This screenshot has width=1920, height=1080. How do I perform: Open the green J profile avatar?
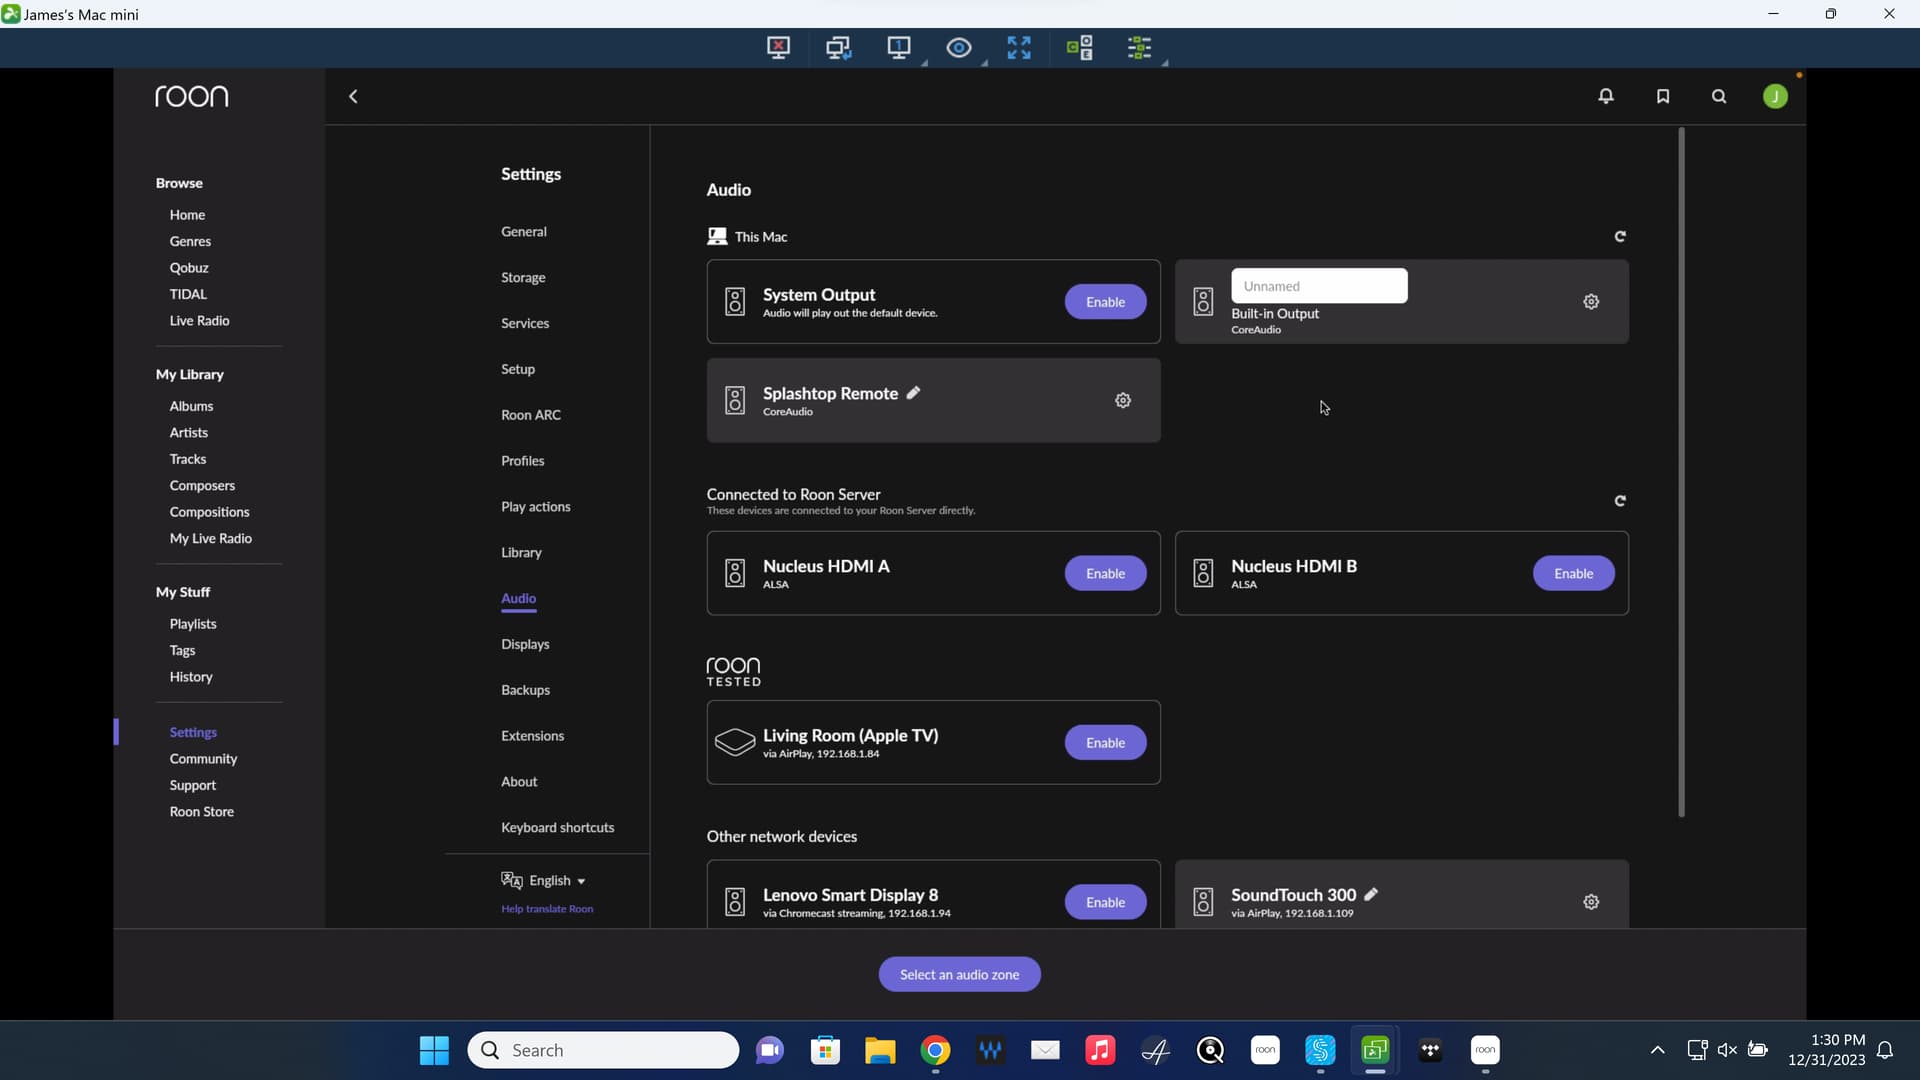point(1775,96)
